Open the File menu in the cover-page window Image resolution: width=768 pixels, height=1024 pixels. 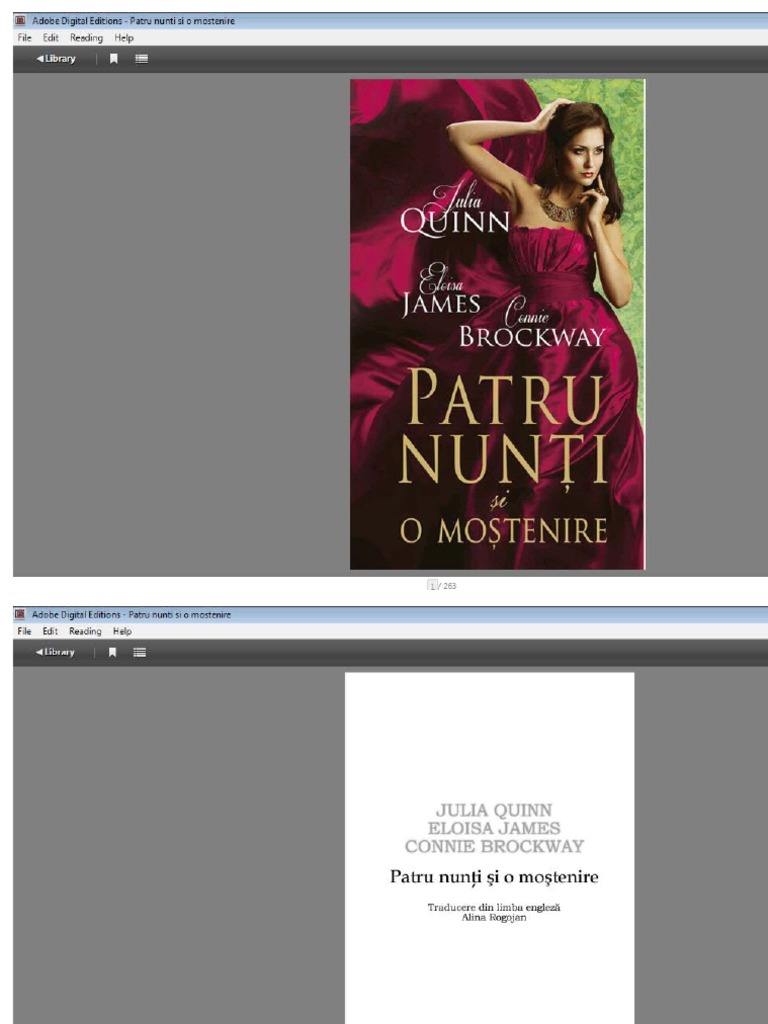point(24,38)
